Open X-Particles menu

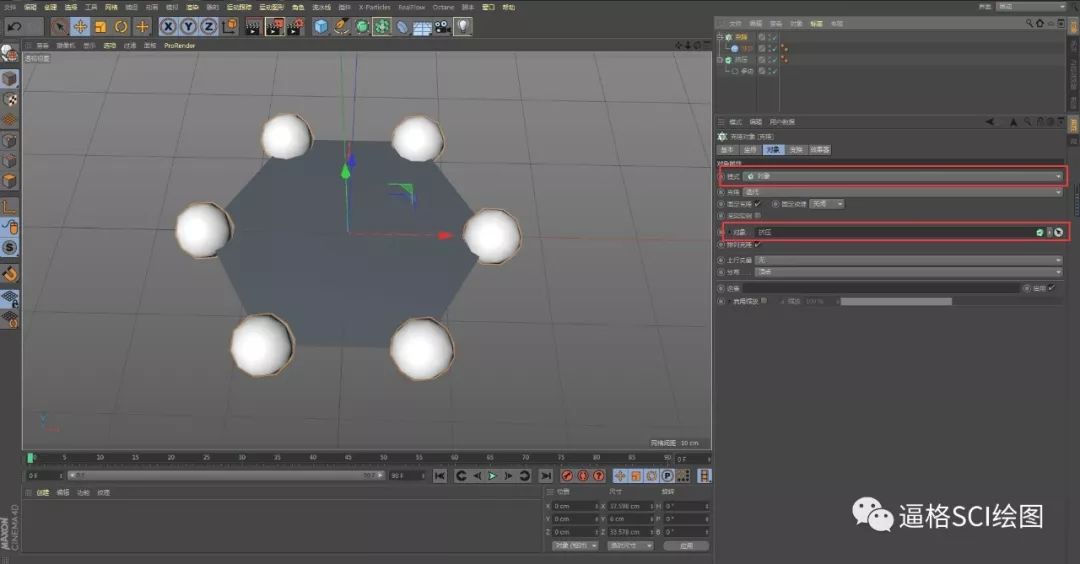click(375, 7)
